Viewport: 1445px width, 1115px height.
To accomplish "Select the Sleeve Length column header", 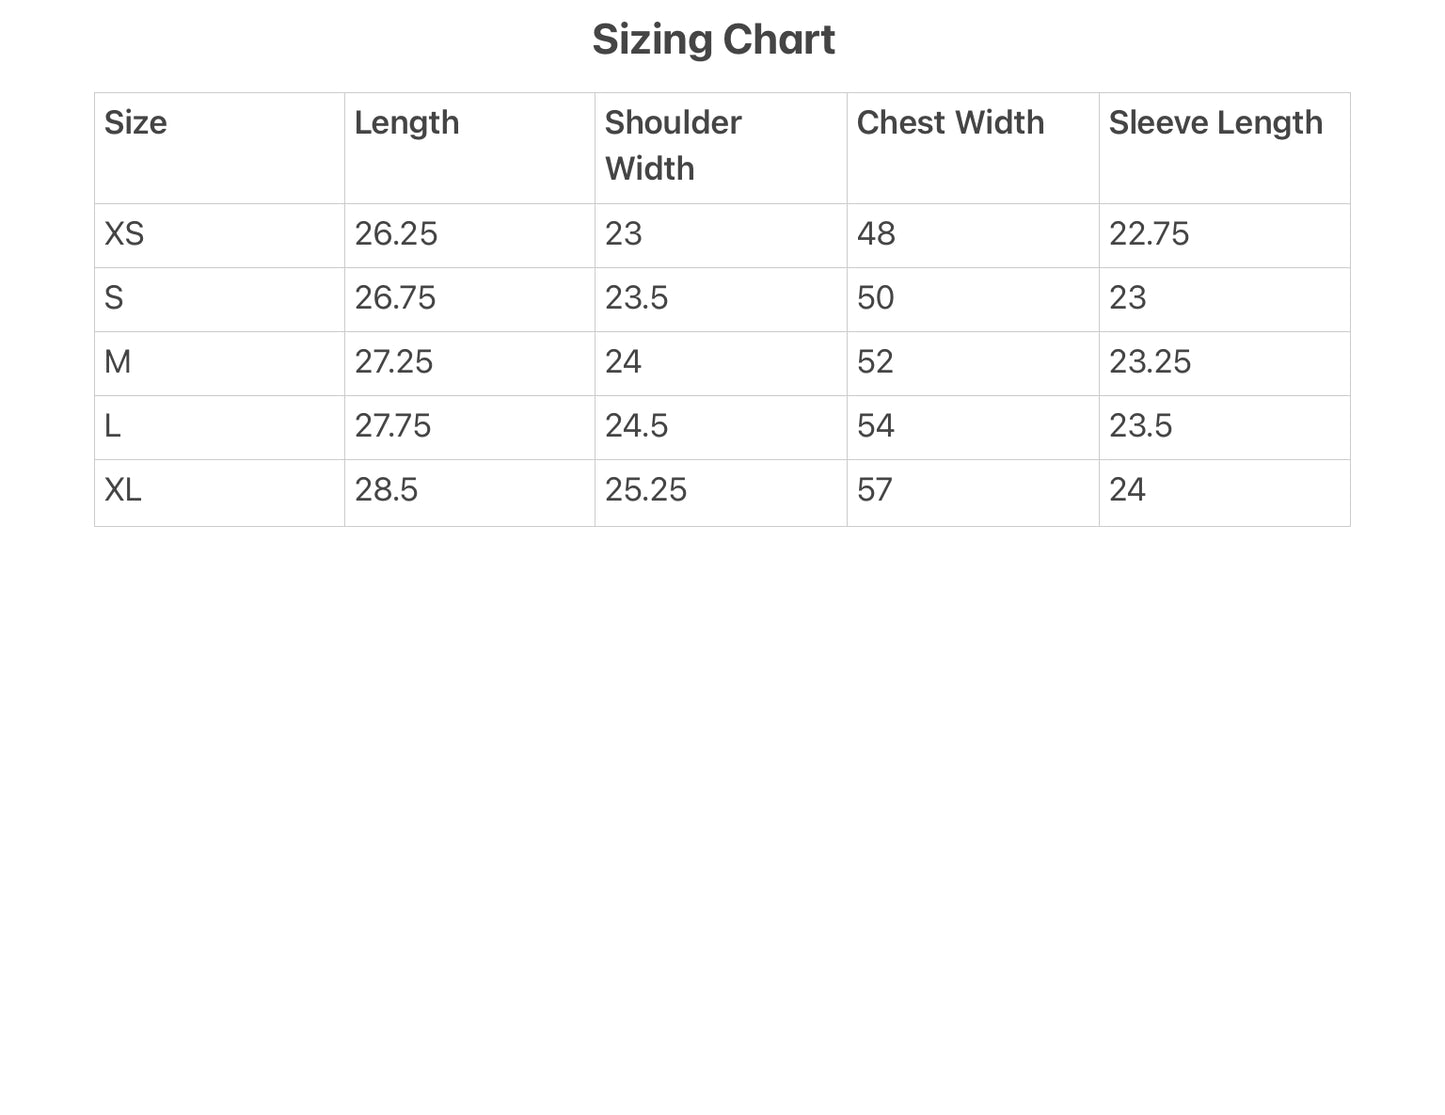I will pos(1215,123).
